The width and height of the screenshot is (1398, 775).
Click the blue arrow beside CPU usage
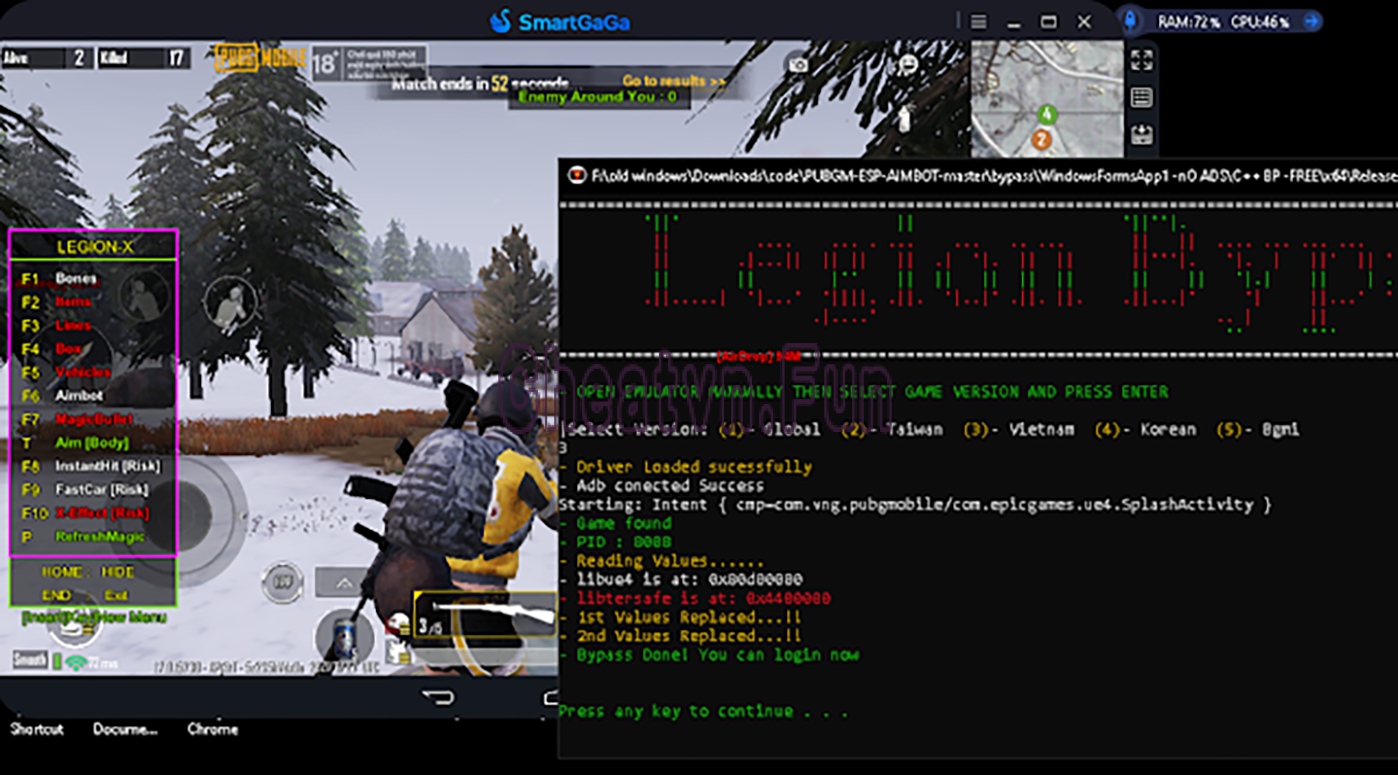[x=1311, y=21]
